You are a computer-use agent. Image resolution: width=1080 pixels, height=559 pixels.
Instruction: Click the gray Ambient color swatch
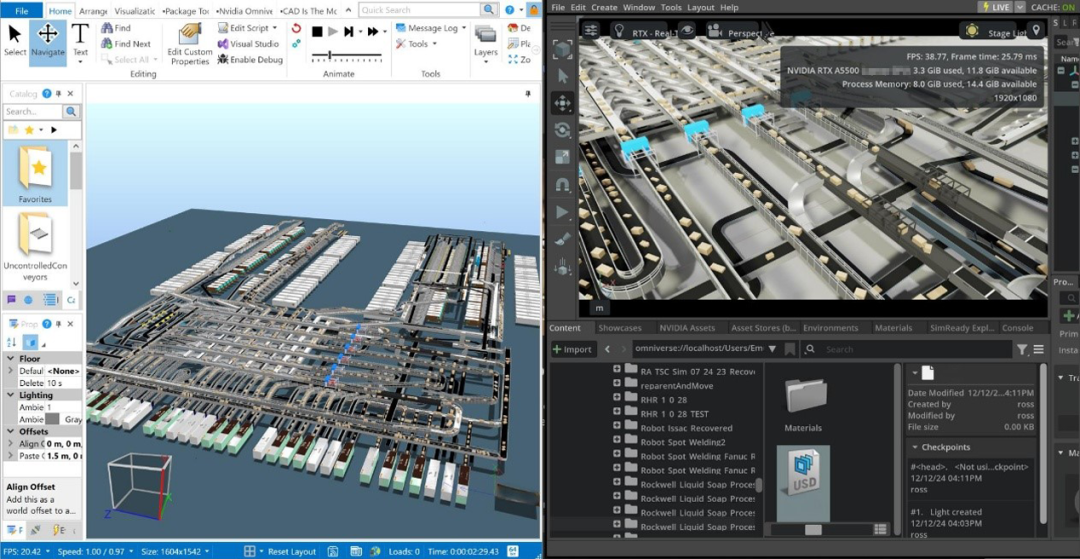tap(52, 419)
